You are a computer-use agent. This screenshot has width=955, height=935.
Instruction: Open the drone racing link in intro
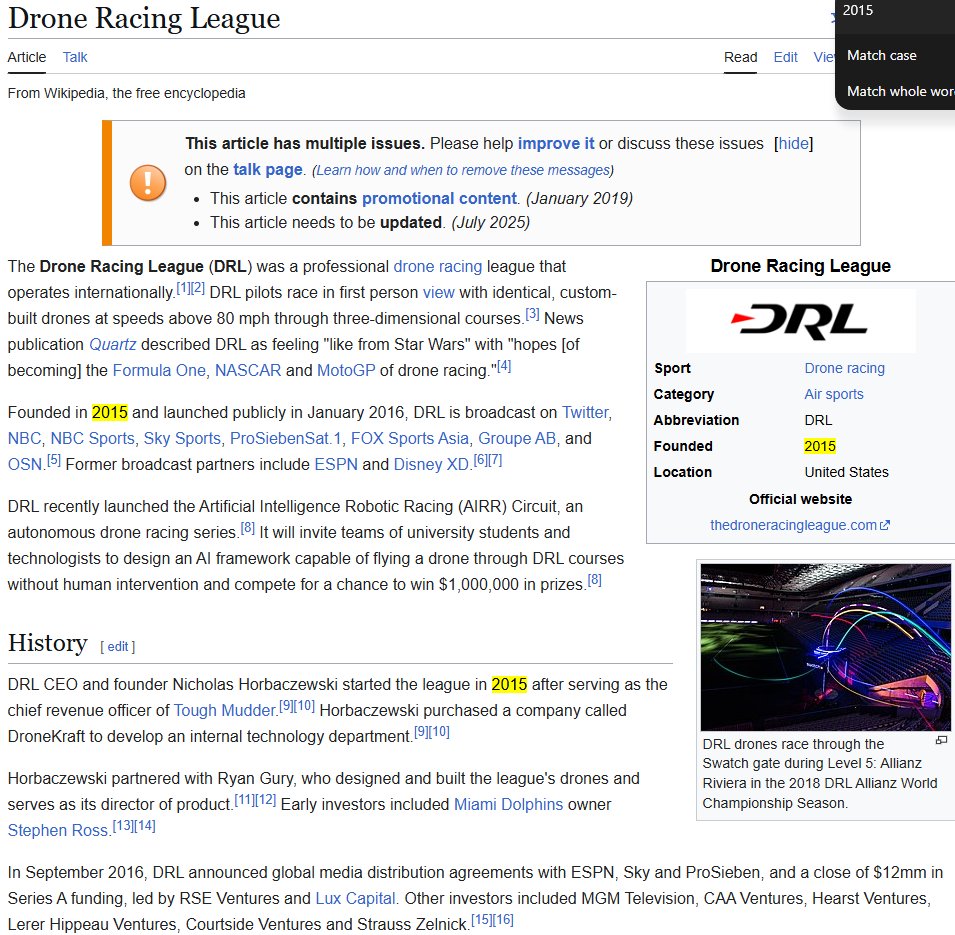(437, 267)
